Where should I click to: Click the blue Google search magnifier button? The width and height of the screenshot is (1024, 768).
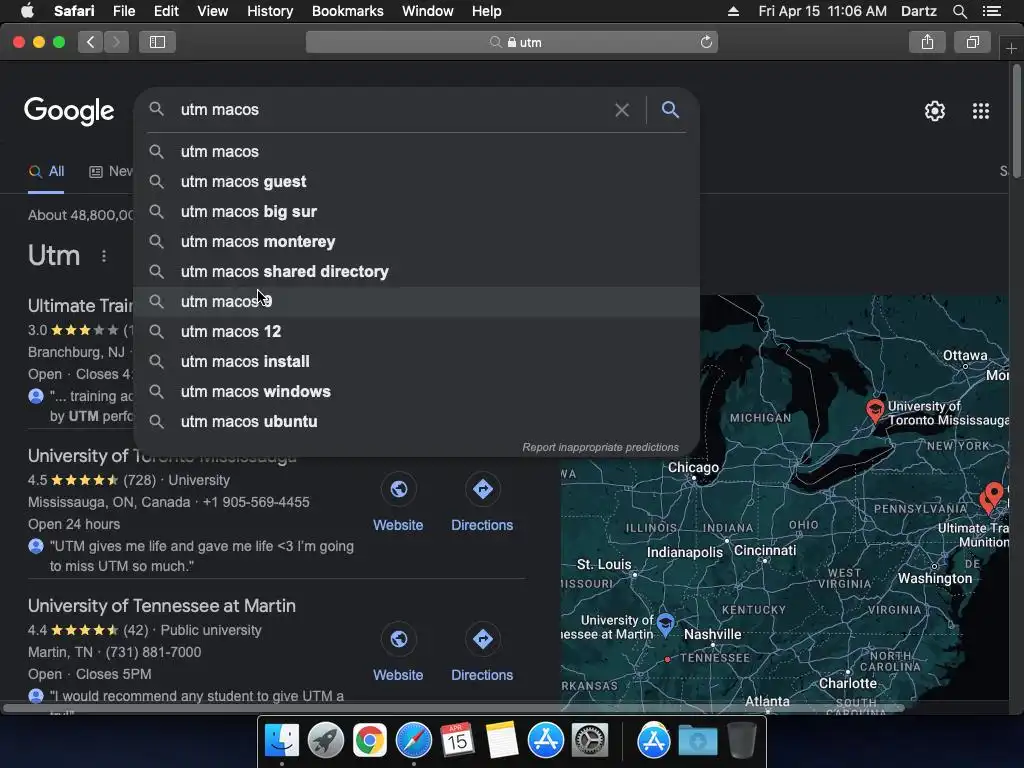click(670, 110)
